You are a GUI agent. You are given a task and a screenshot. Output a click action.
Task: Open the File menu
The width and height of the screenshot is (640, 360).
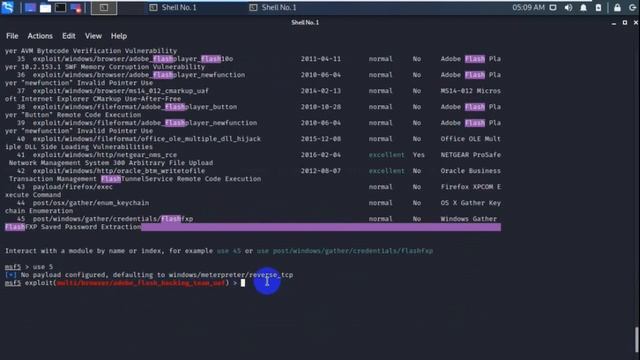[12, 36]
